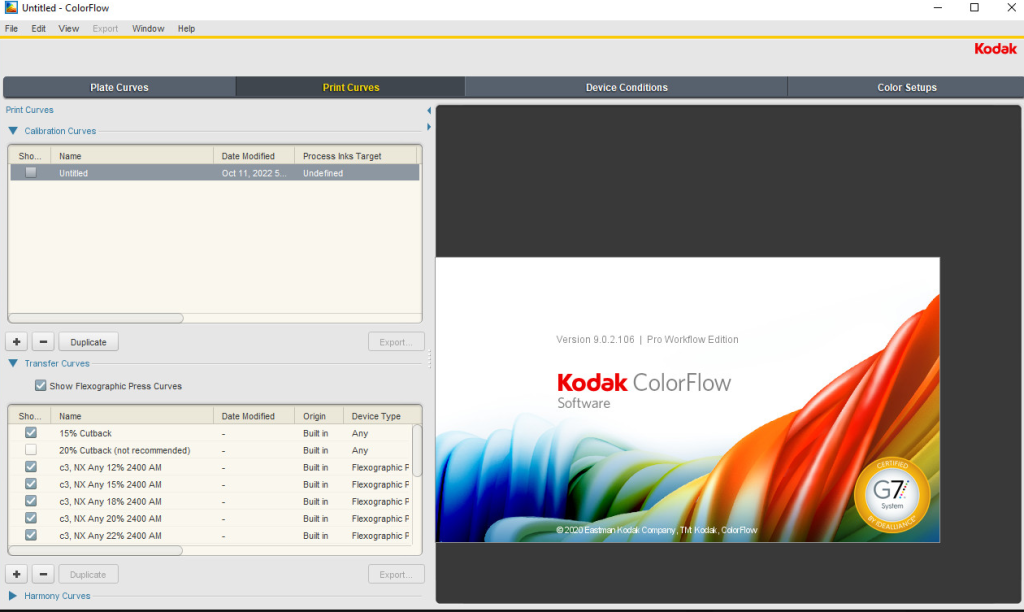Viewport: 1024px width, 612px height.
Task: Click the left-pointing panel collapse arrow
Action: [429, 110]
